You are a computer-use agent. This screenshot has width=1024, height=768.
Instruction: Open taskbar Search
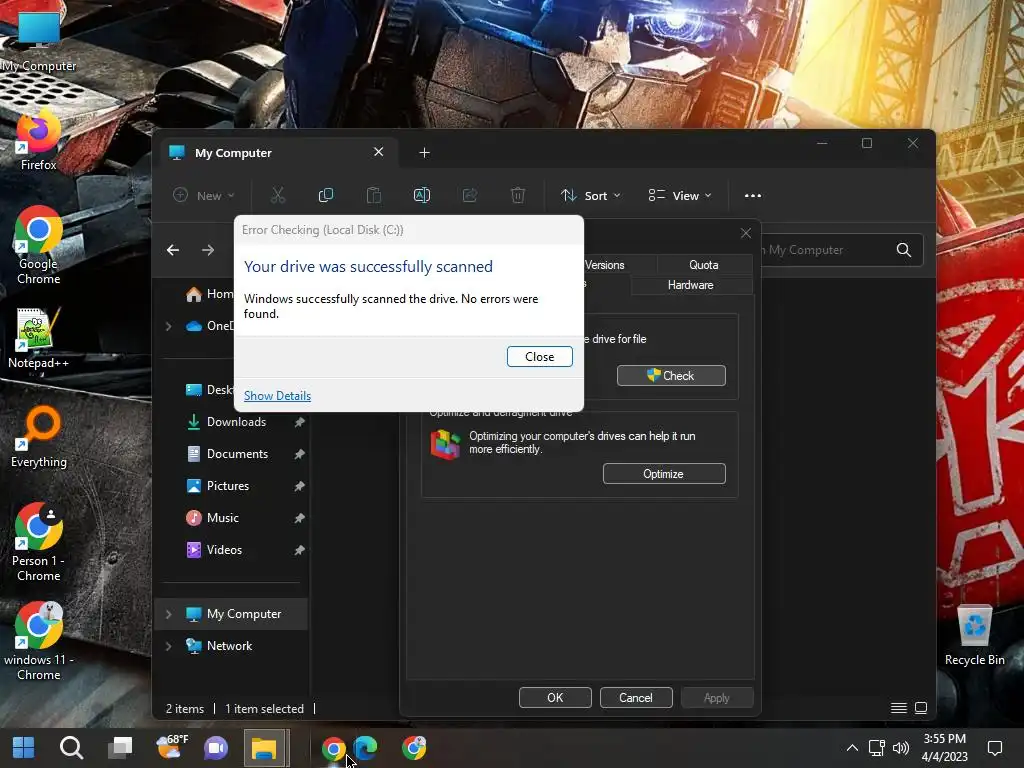point(71,748)
